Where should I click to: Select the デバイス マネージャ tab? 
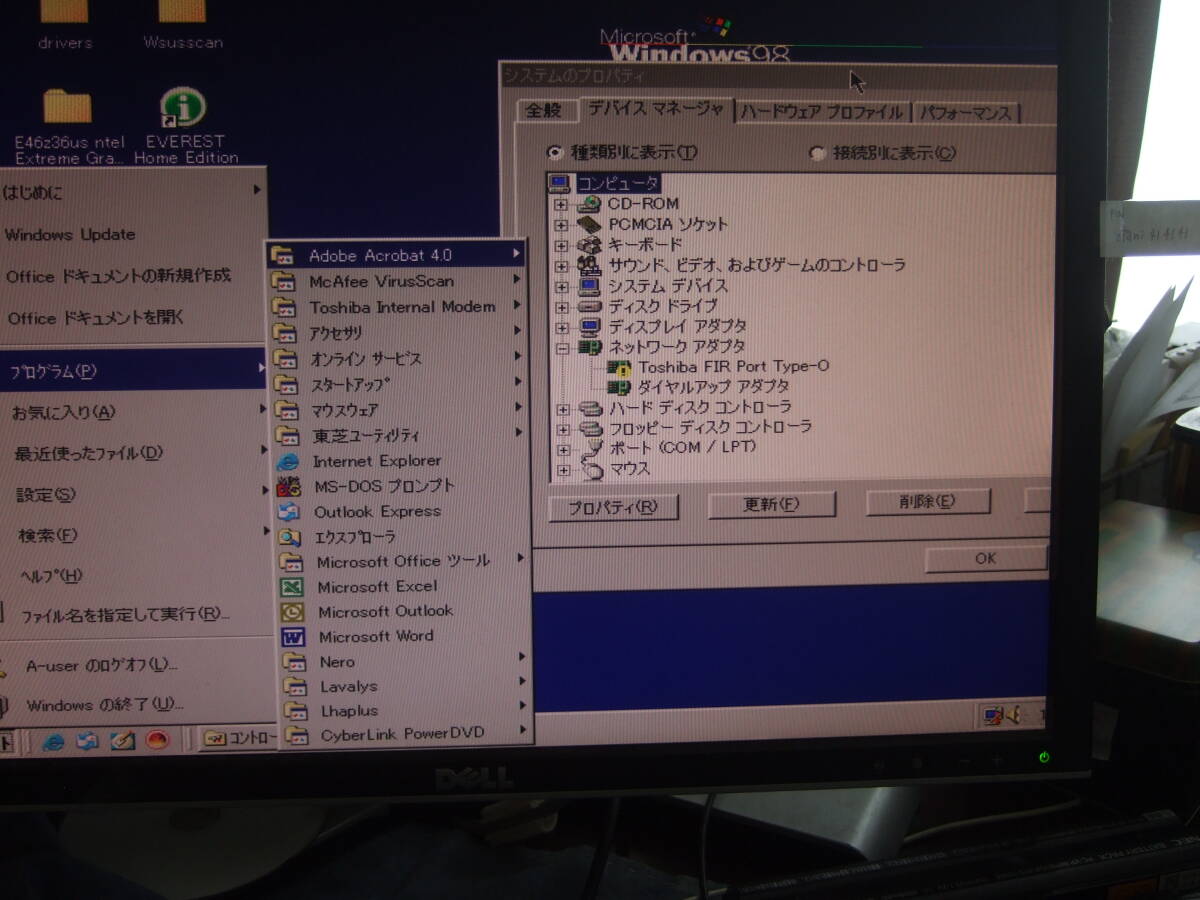[x=654, y=108]
